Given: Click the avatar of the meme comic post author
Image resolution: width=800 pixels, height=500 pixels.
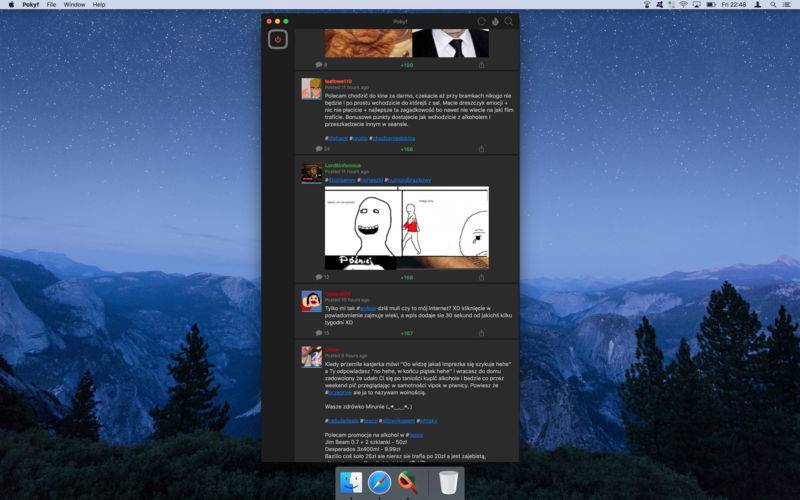Looking at the screenshot, I should click(x=311, y=173).
